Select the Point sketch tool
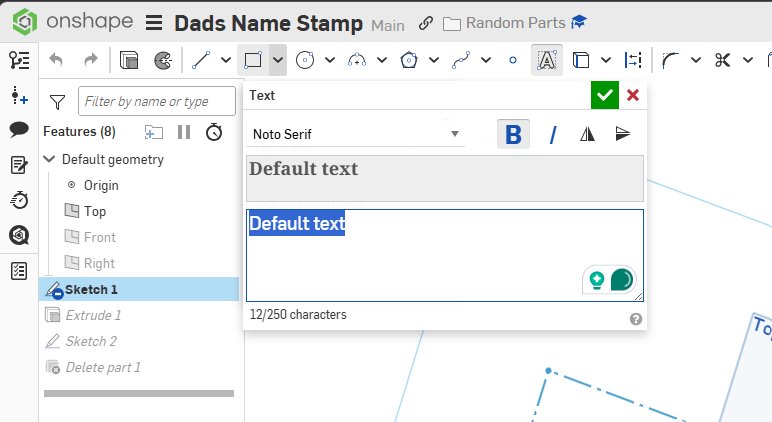772x422 pixels. tap(513, 60)
